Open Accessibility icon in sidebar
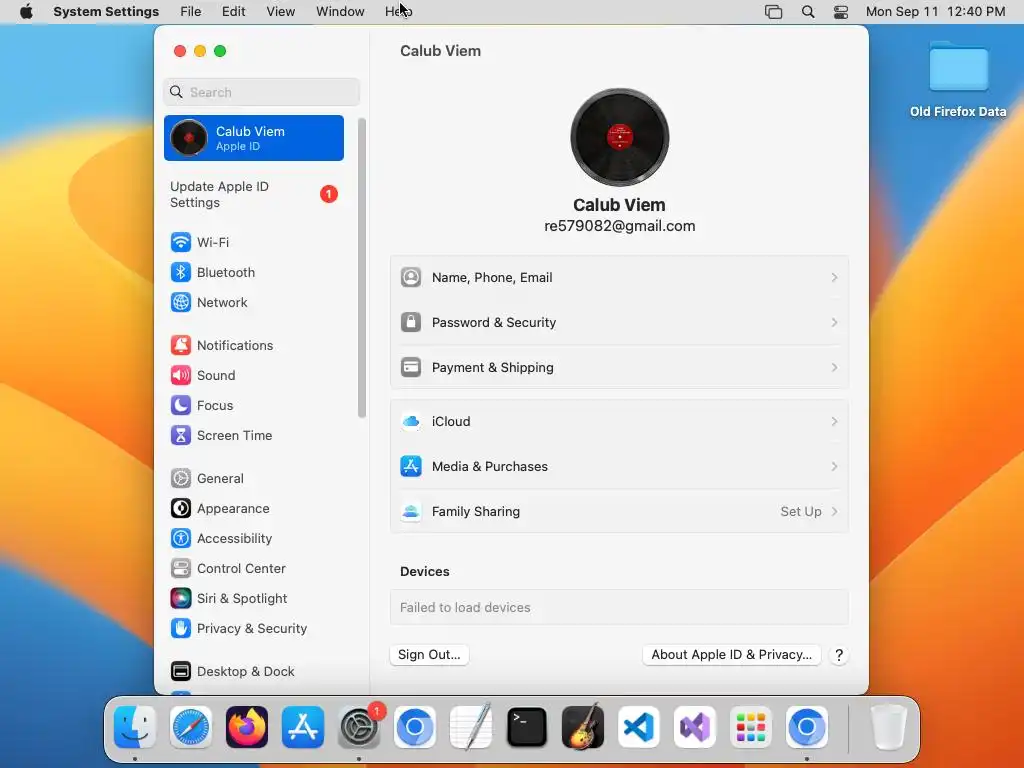 click(x=181, y=539)
